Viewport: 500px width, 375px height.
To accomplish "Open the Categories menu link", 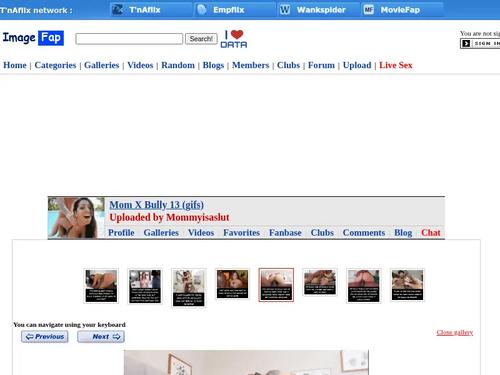I will click(55, 65).
